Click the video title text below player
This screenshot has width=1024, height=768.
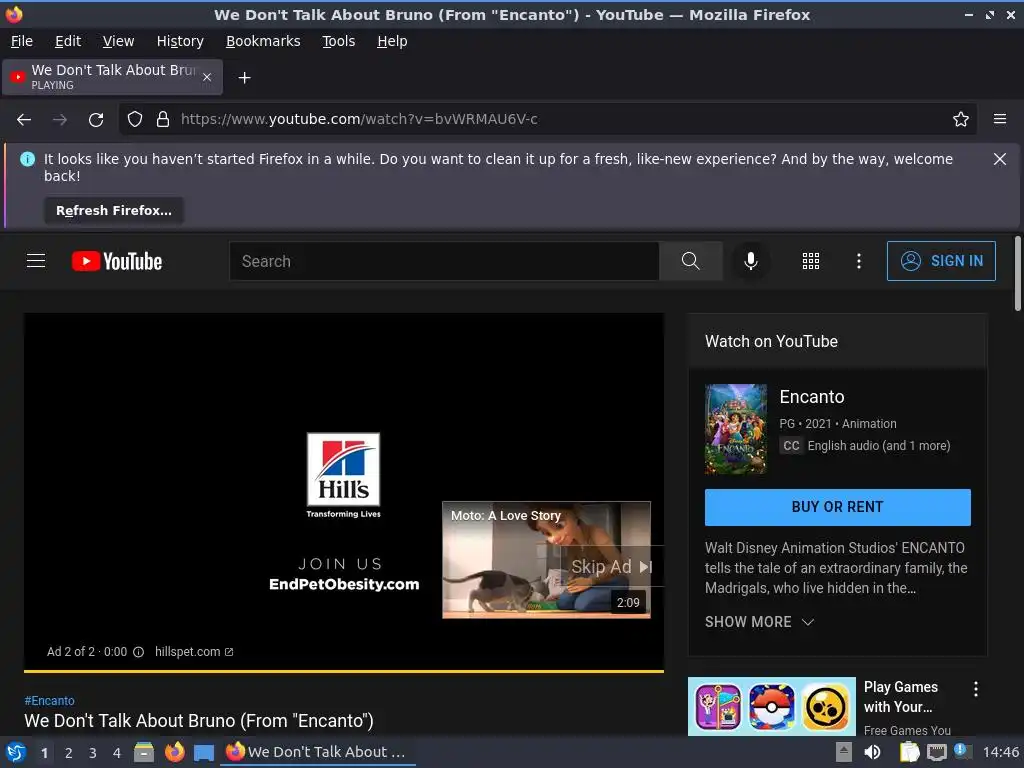pos(199,721)
